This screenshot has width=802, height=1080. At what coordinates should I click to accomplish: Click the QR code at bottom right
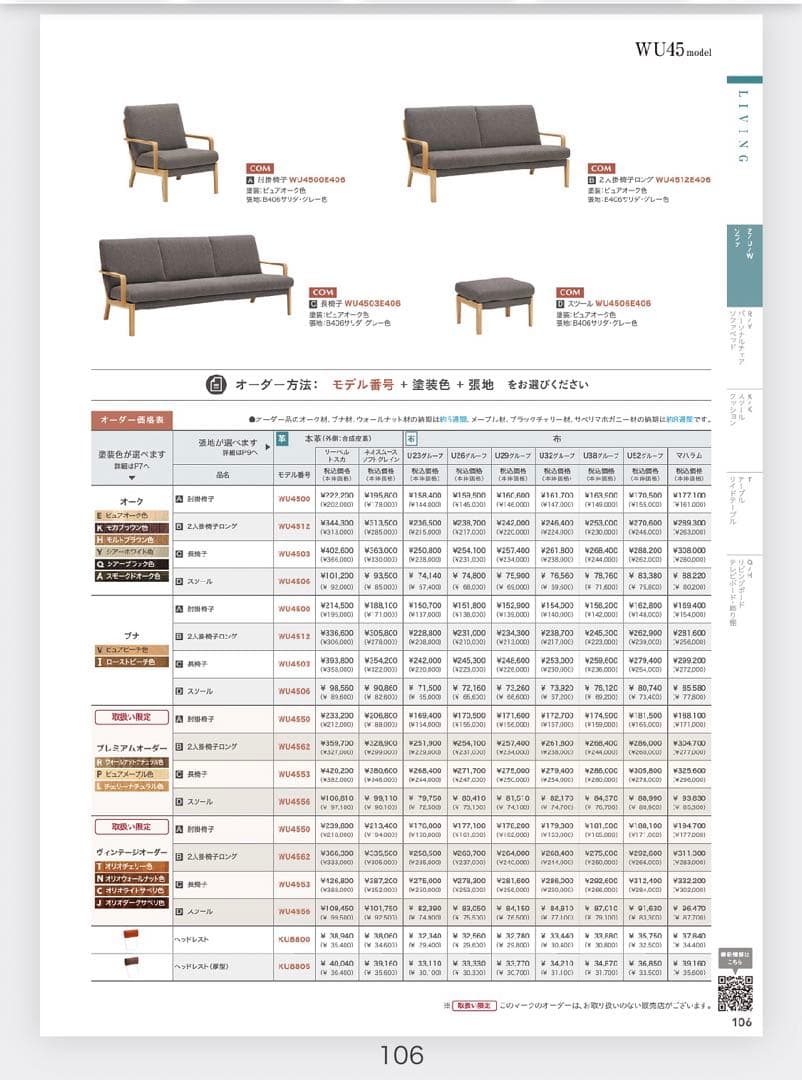click(735, 992)
